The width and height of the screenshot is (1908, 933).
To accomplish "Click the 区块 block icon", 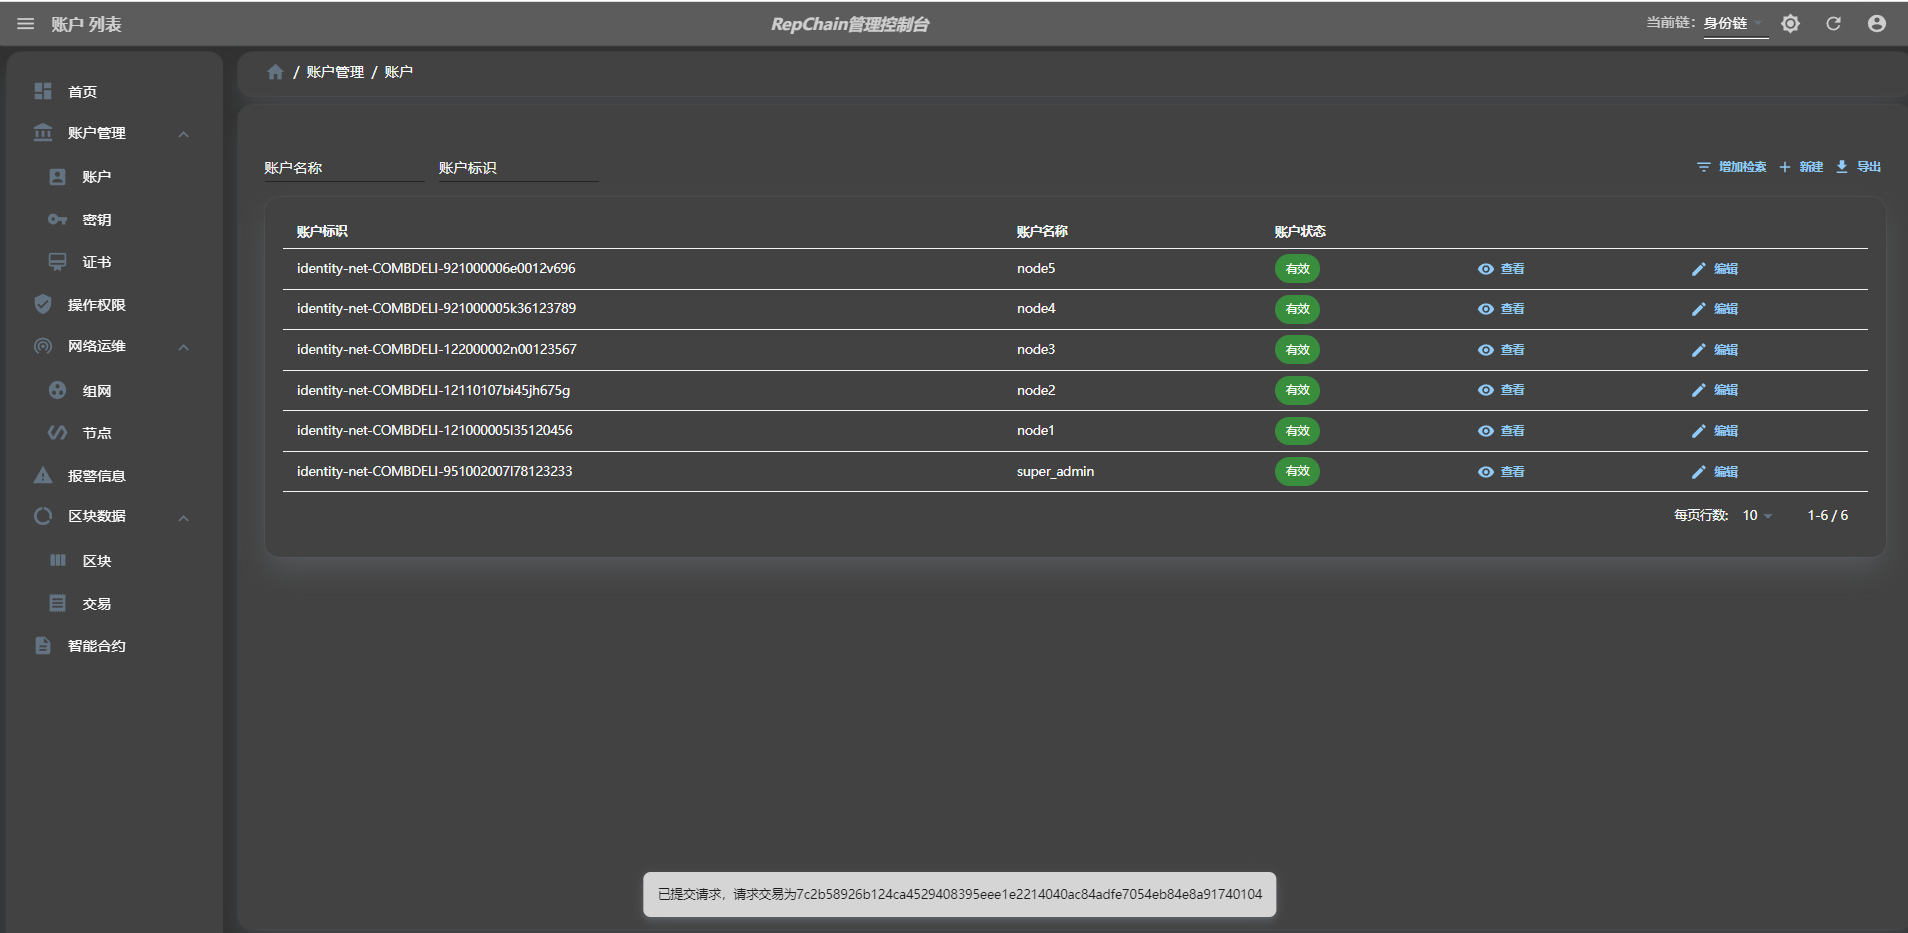I will (x=58, y=560).
